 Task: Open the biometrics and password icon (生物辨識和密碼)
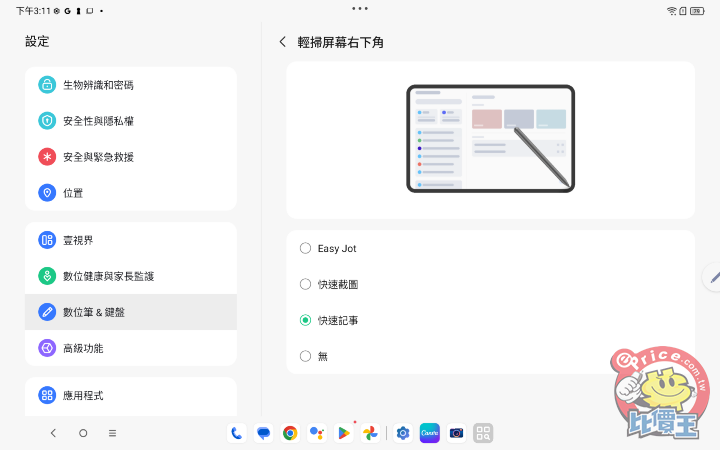pos(47,84)
